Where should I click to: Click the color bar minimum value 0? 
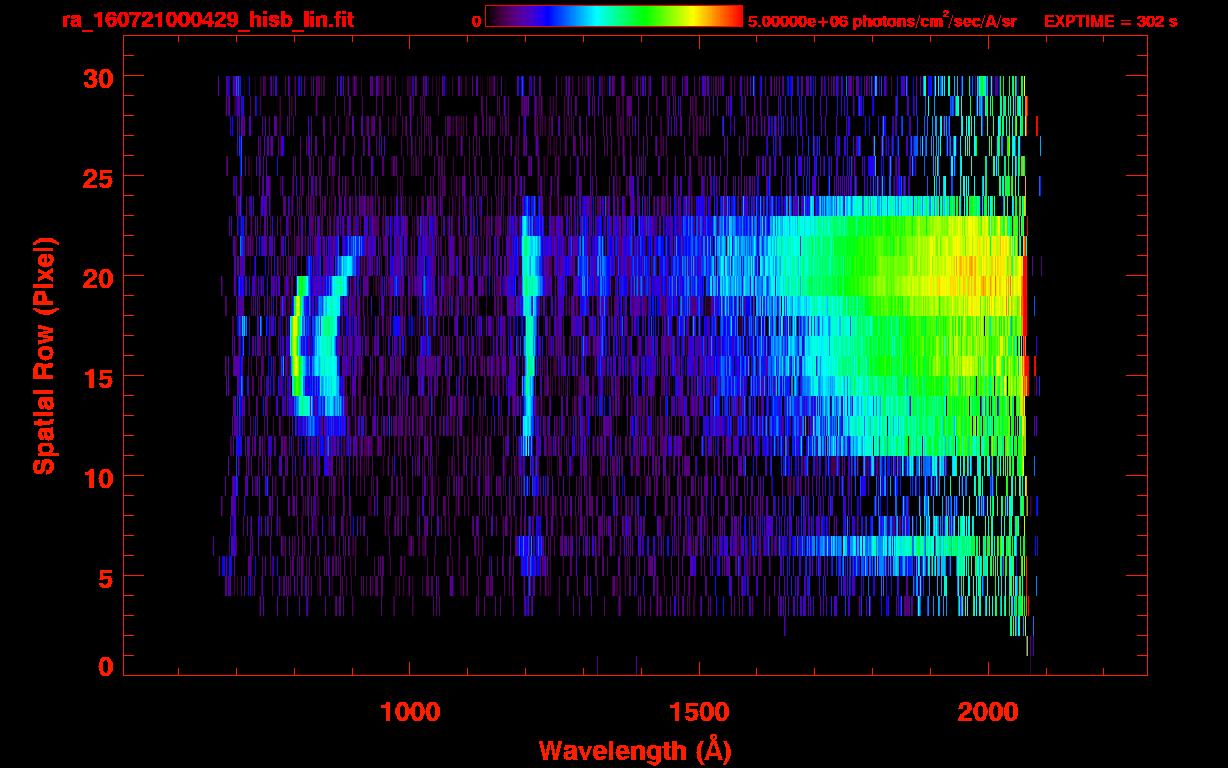click(x=476, y=21)
